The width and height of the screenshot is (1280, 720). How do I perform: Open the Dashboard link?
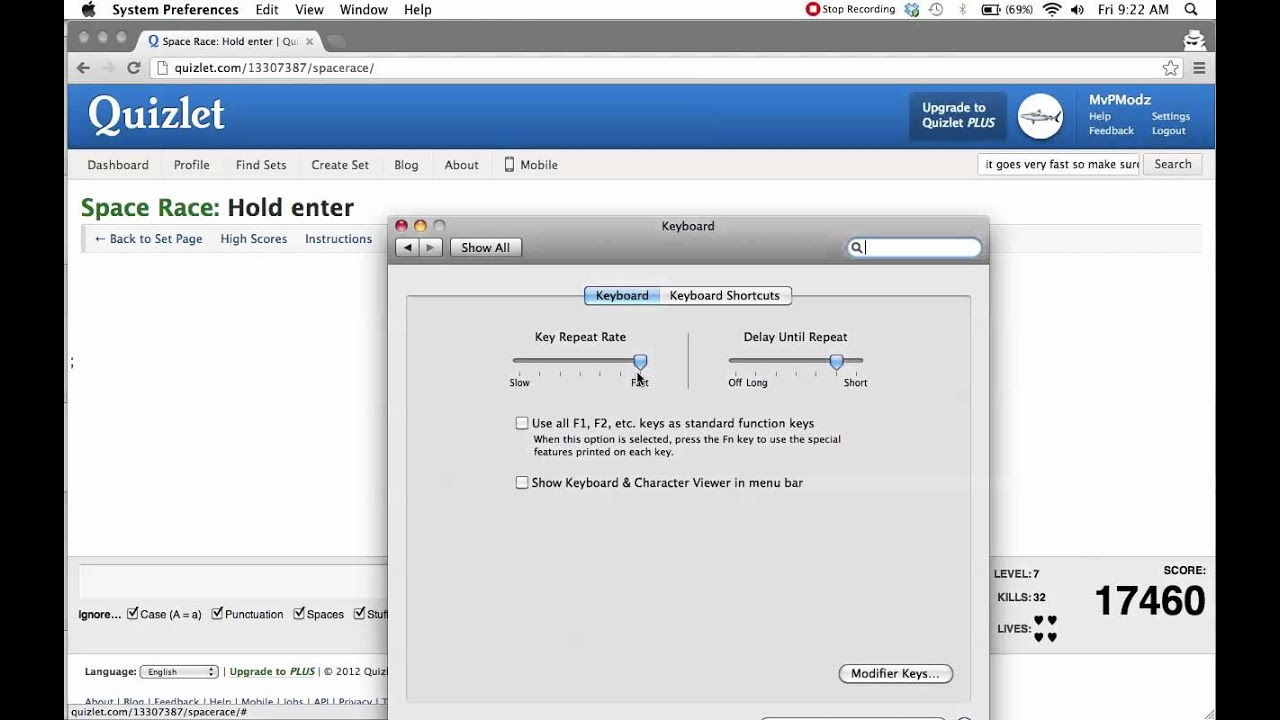tap(118, 165)
